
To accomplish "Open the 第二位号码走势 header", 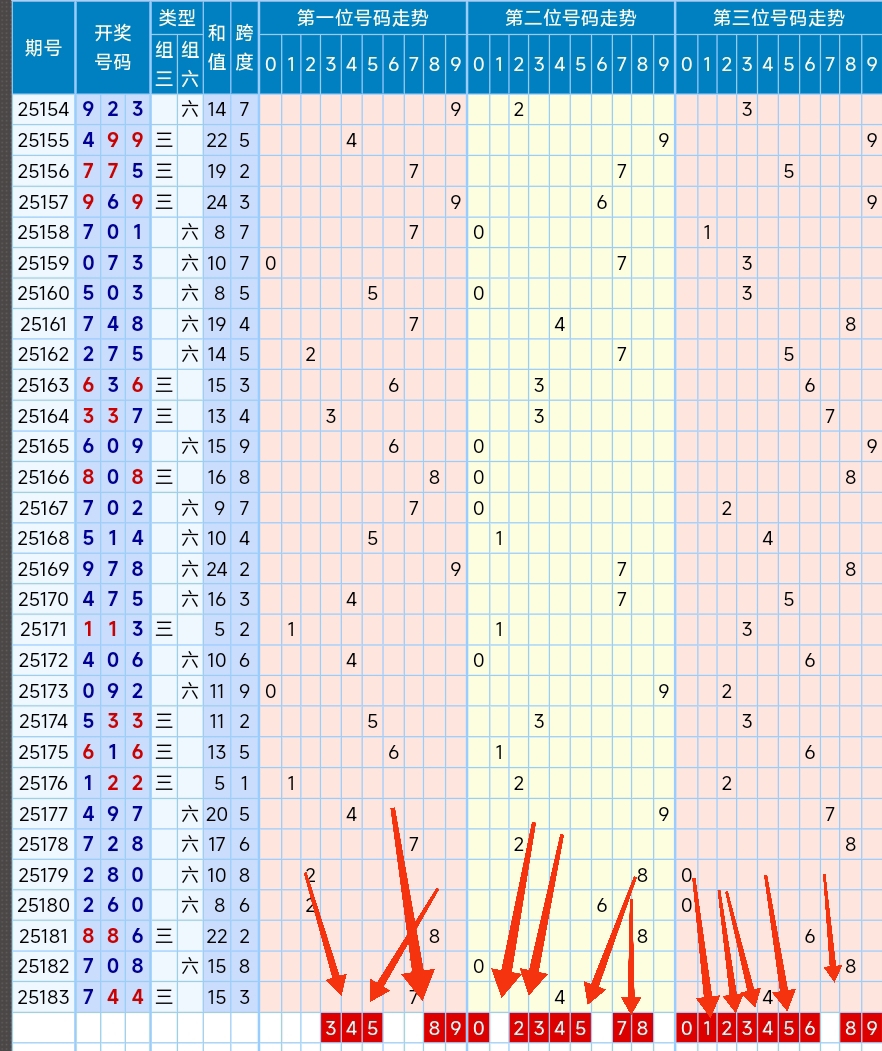I will point(570,18).
